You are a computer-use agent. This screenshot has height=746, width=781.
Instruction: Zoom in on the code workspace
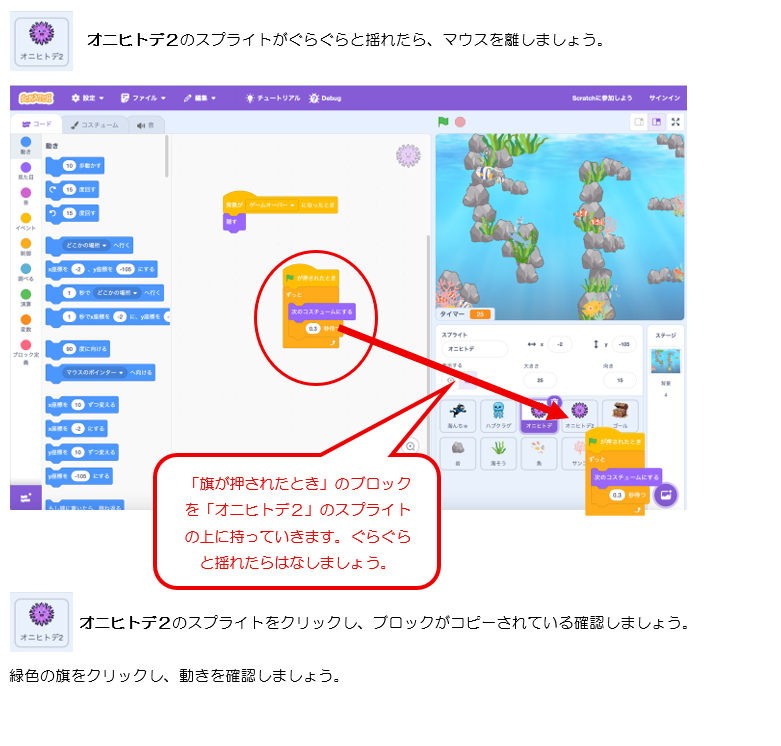coord(410,447)
